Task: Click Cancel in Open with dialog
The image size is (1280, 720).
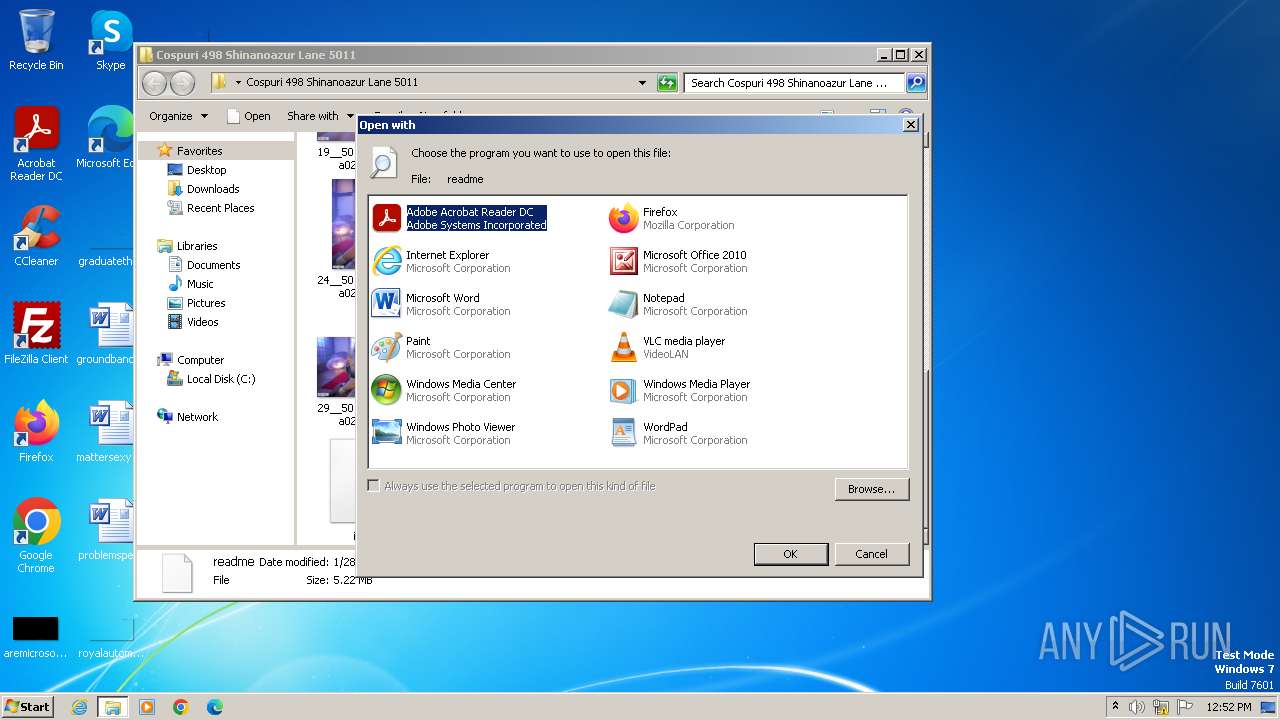Action: pos(871,554)
